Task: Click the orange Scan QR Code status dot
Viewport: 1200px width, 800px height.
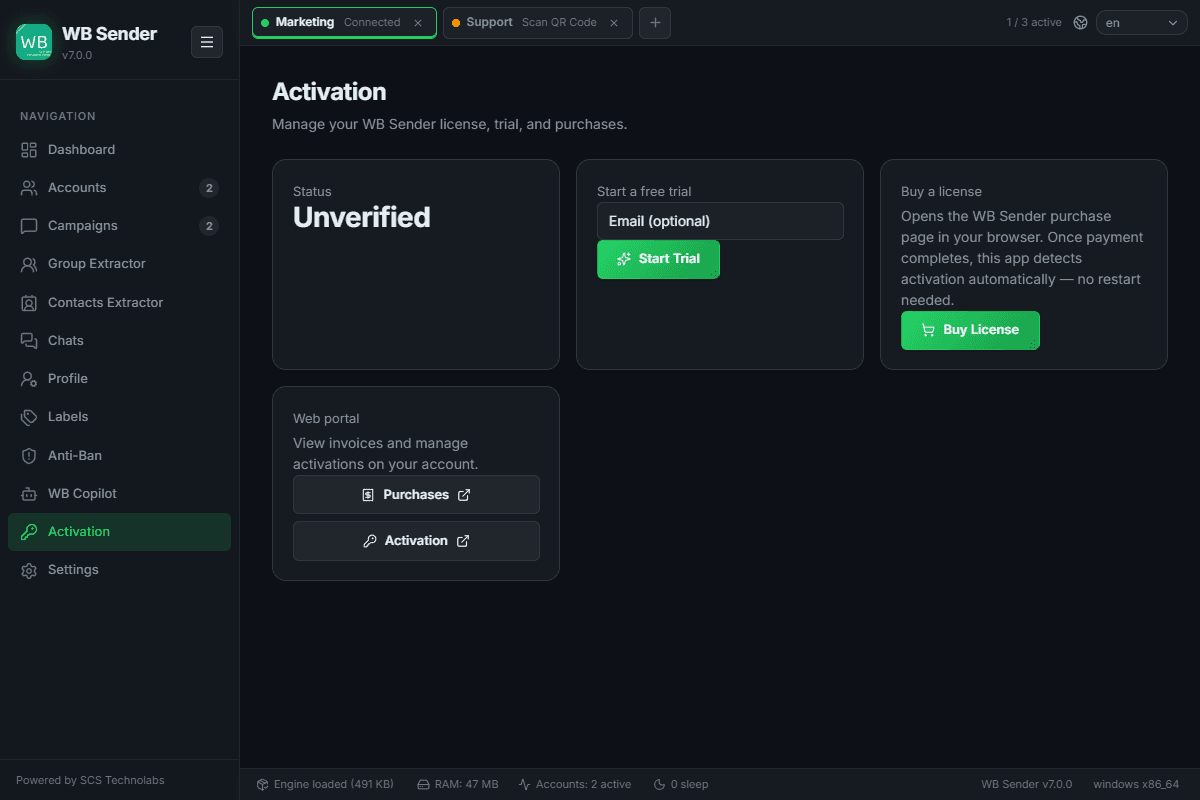Action: [x=456, y=22]
